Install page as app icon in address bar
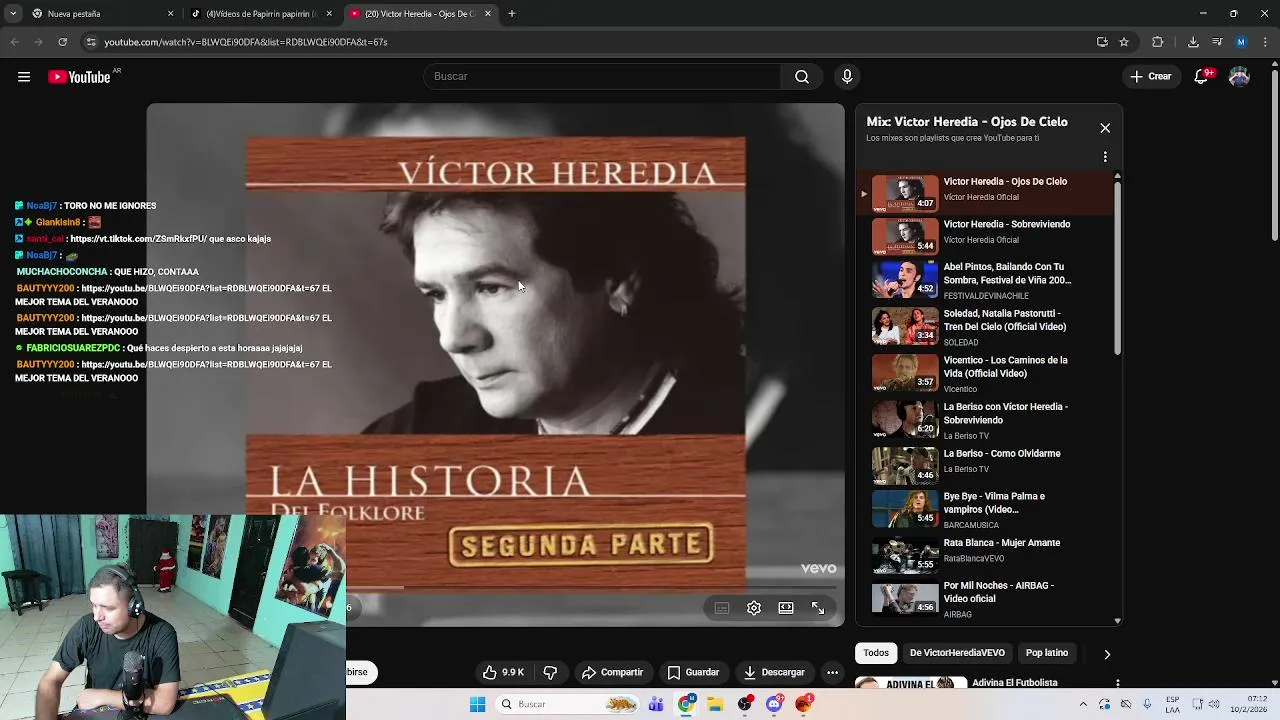 click(1102, 42)
